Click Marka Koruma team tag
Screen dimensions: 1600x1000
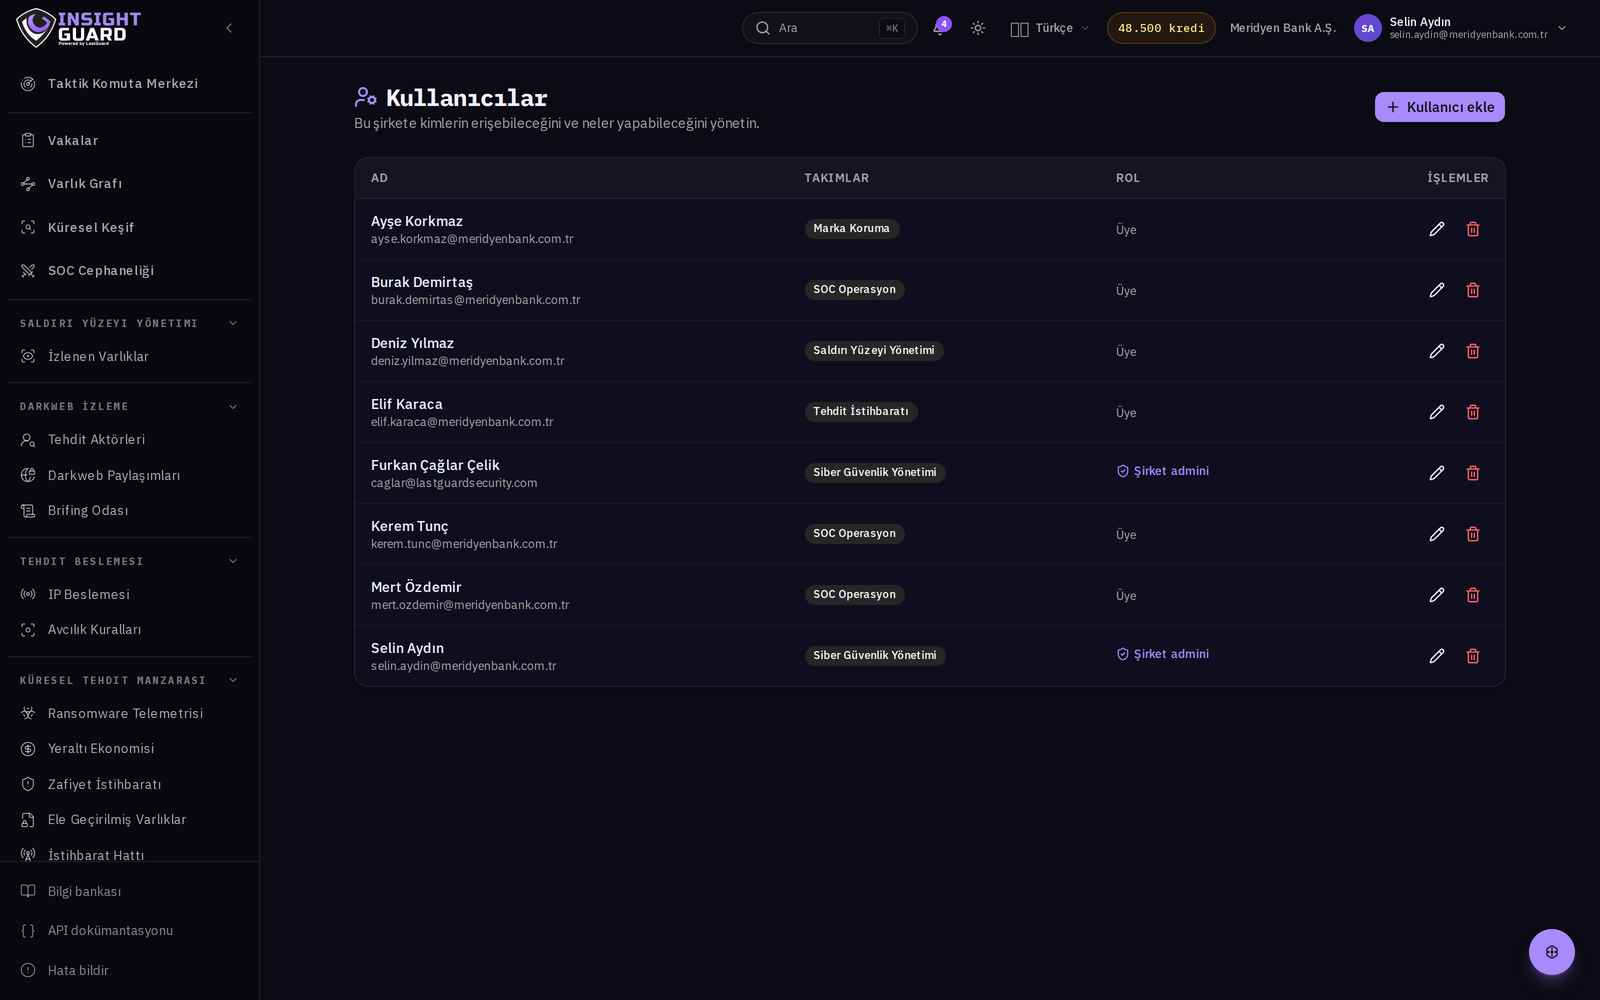852,229
